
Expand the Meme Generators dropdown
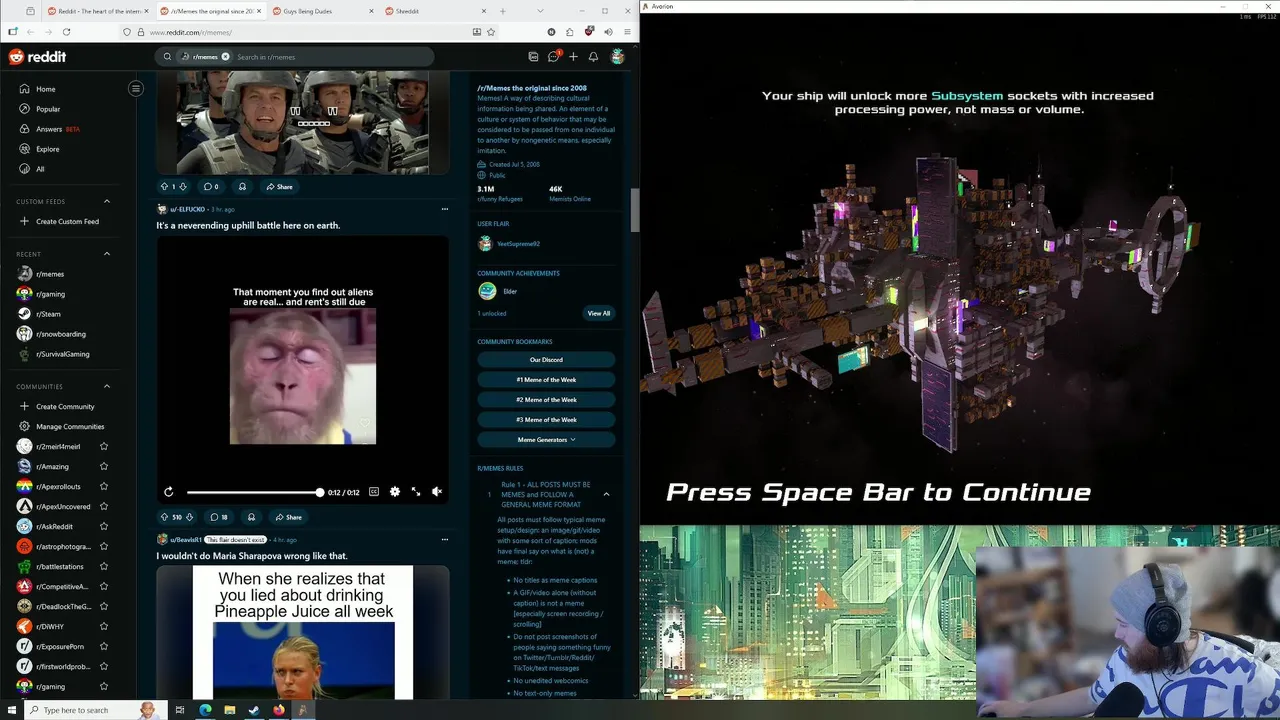tap(546, 439)
